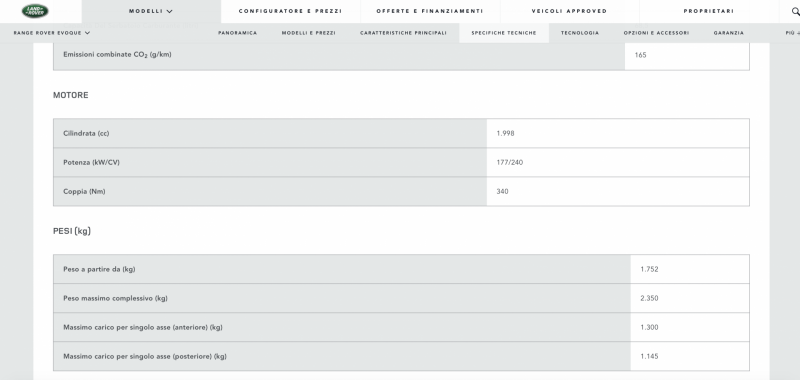
Task: Select the Peso massimo complessivo row
Action: [401, 298]
